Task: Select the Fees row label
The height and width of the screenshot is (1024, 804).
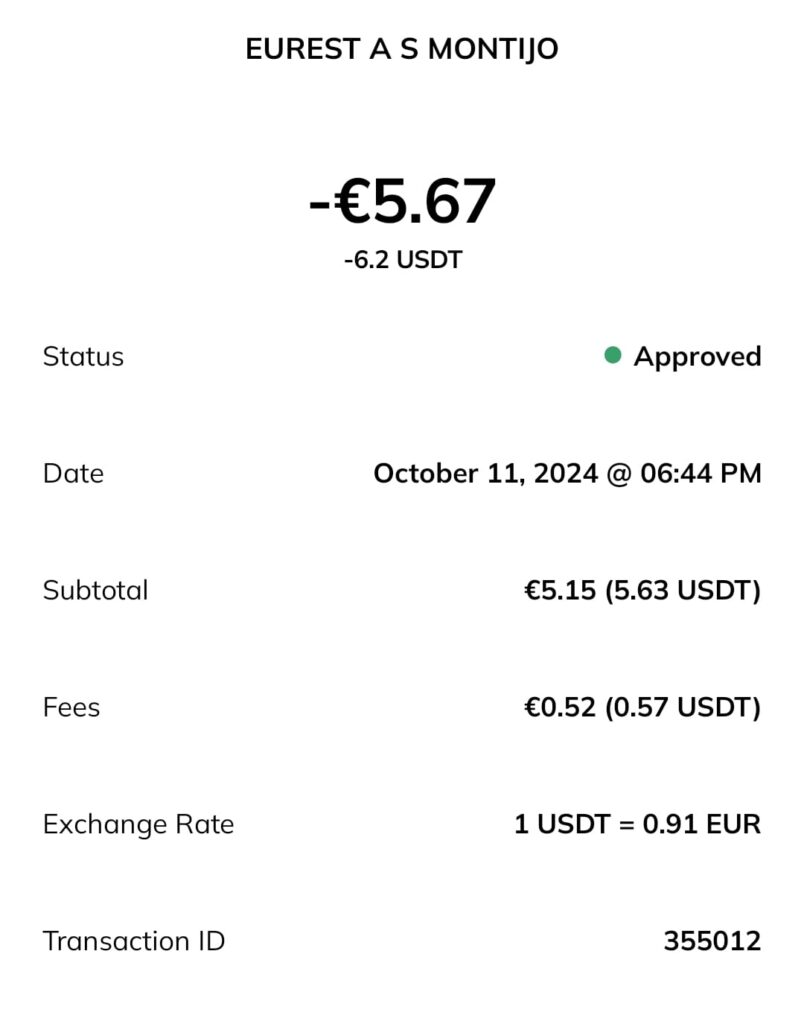Action: [x=71, y=707]
